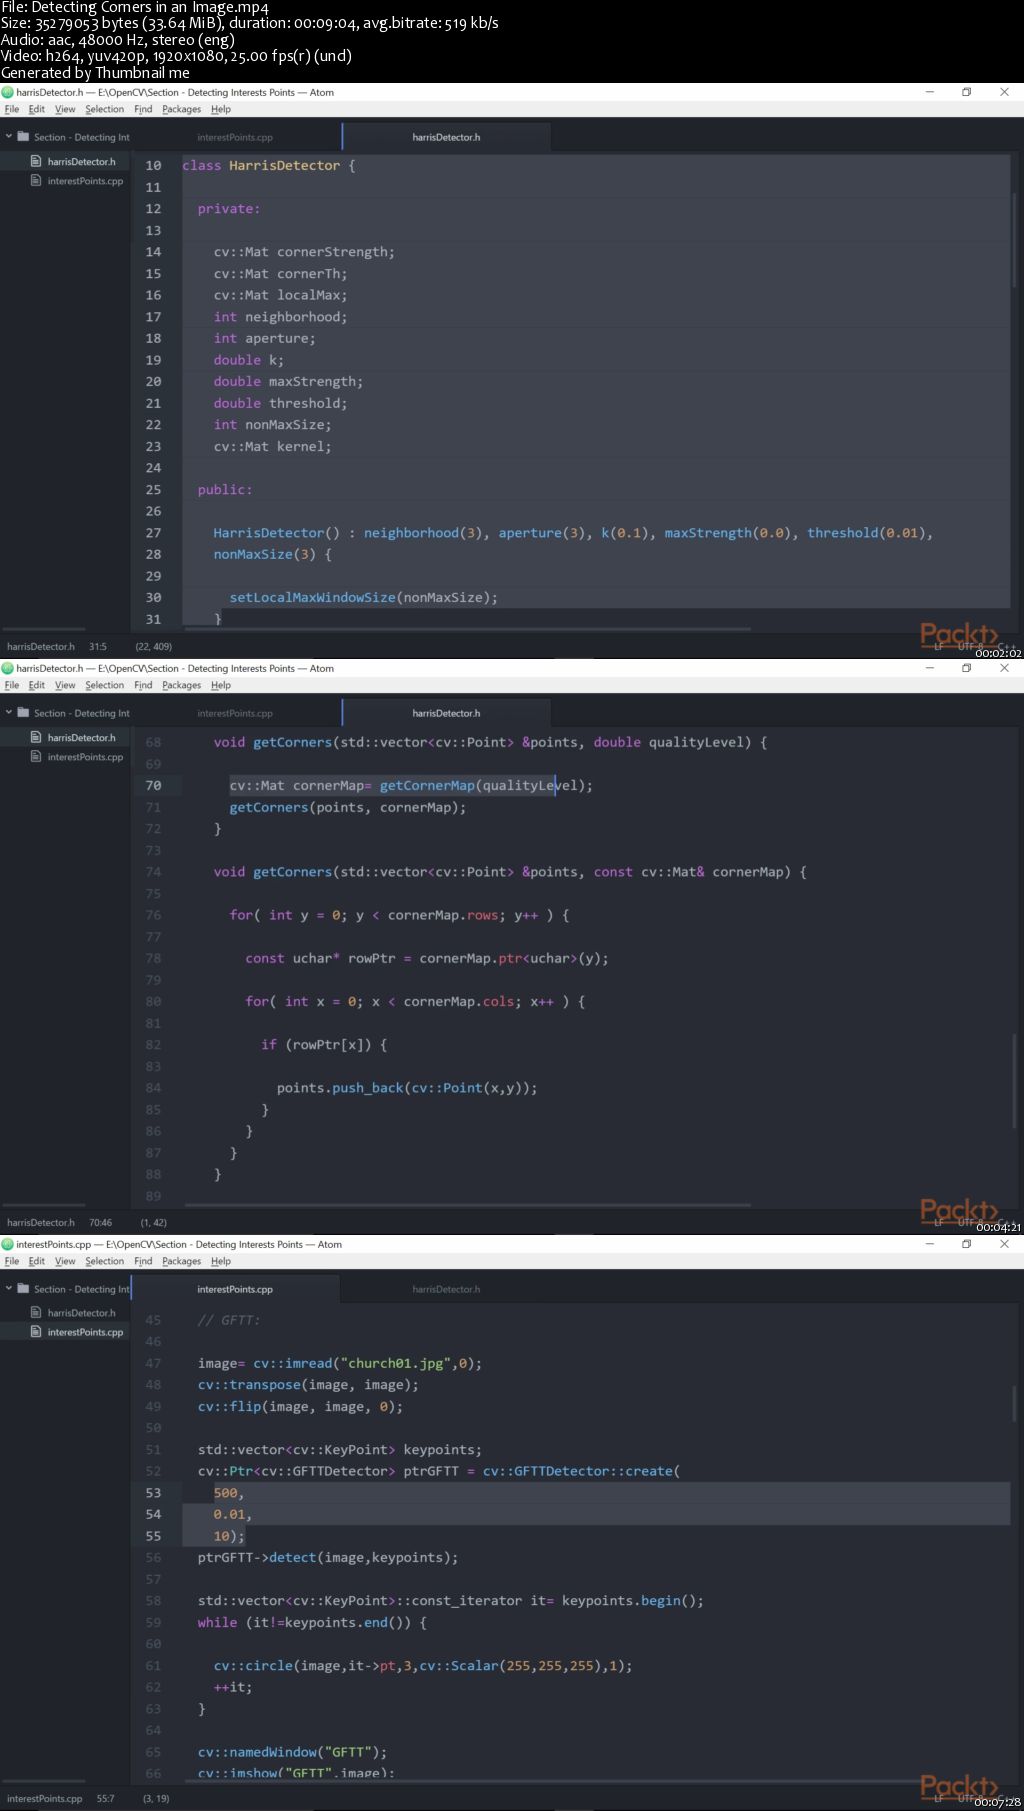Click 'ptrGFTT->detect(image,keypoints);' on line 56
Viewport: 1024px width, 1811px height.
coord(328,1558)
